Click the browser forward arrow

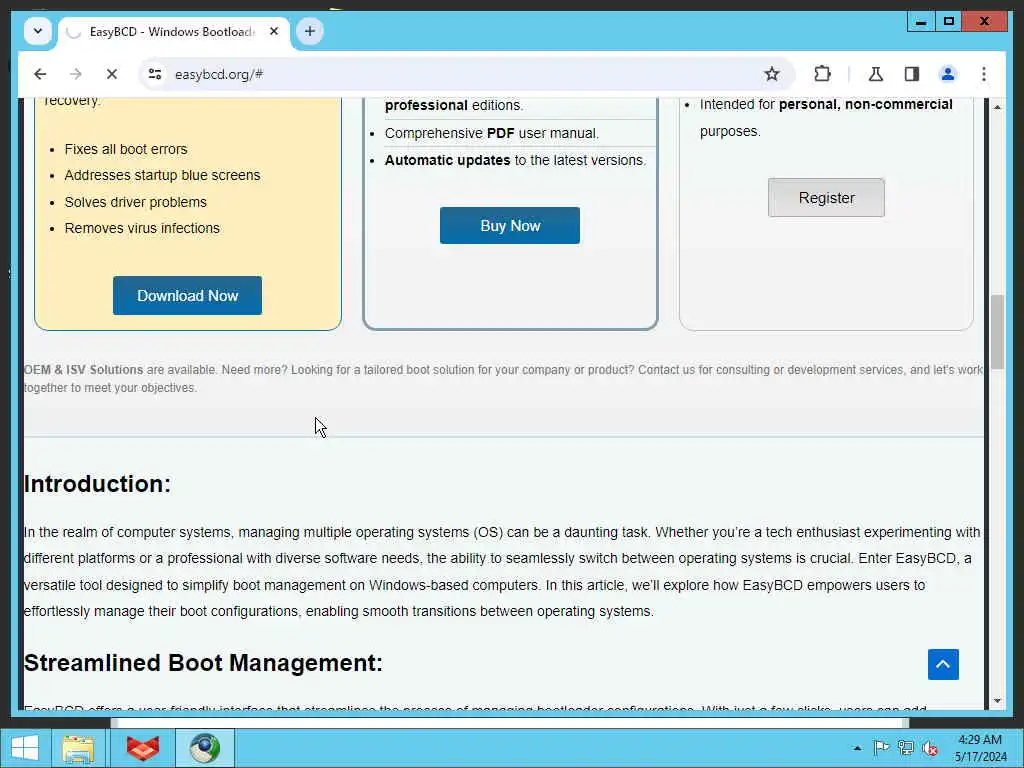[76, 74]
